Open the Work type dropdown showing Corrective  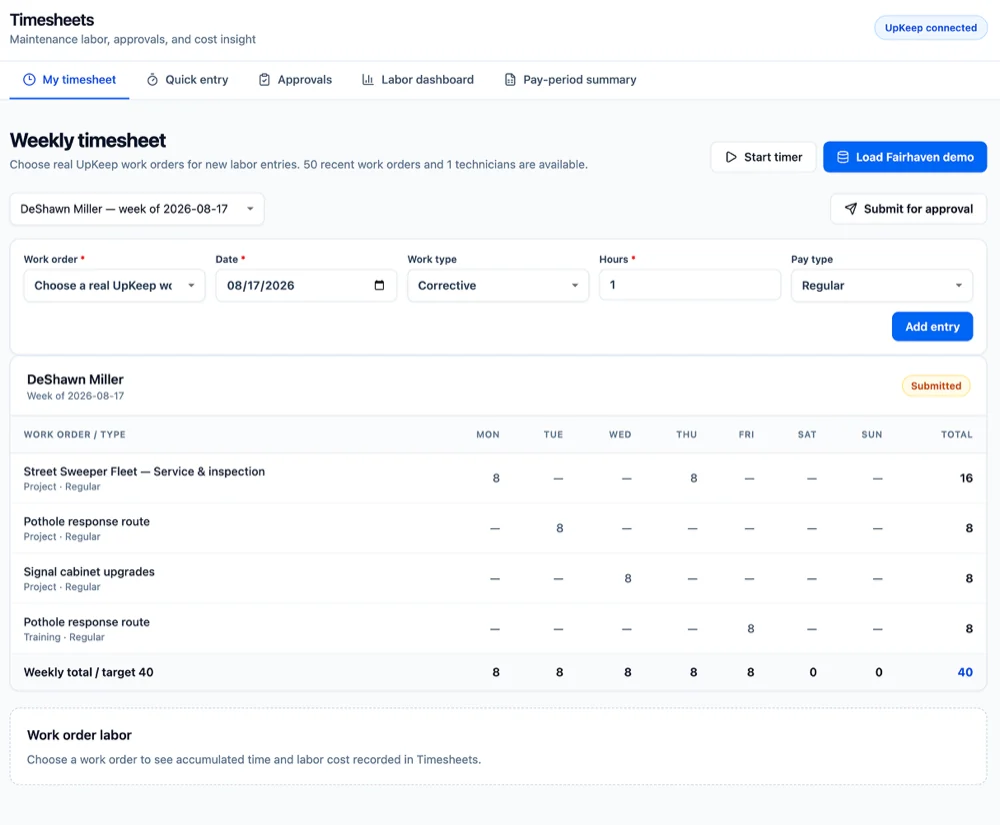pyautogui.click(x=498, y=286)
